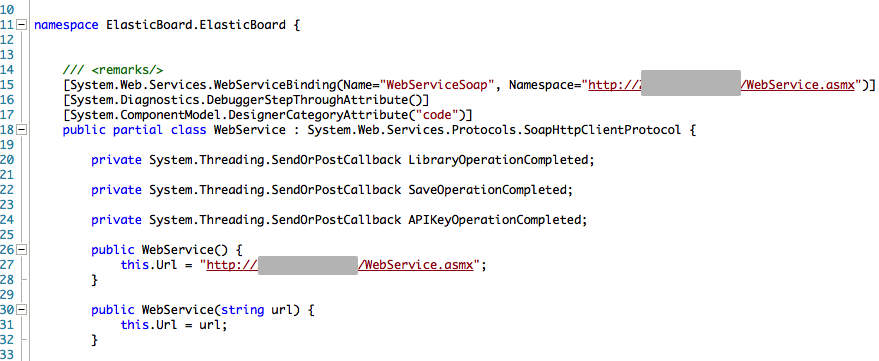Screen dimensions: 879x361
Task: Click line number 15 in gutter
Action: coord(7,85)
